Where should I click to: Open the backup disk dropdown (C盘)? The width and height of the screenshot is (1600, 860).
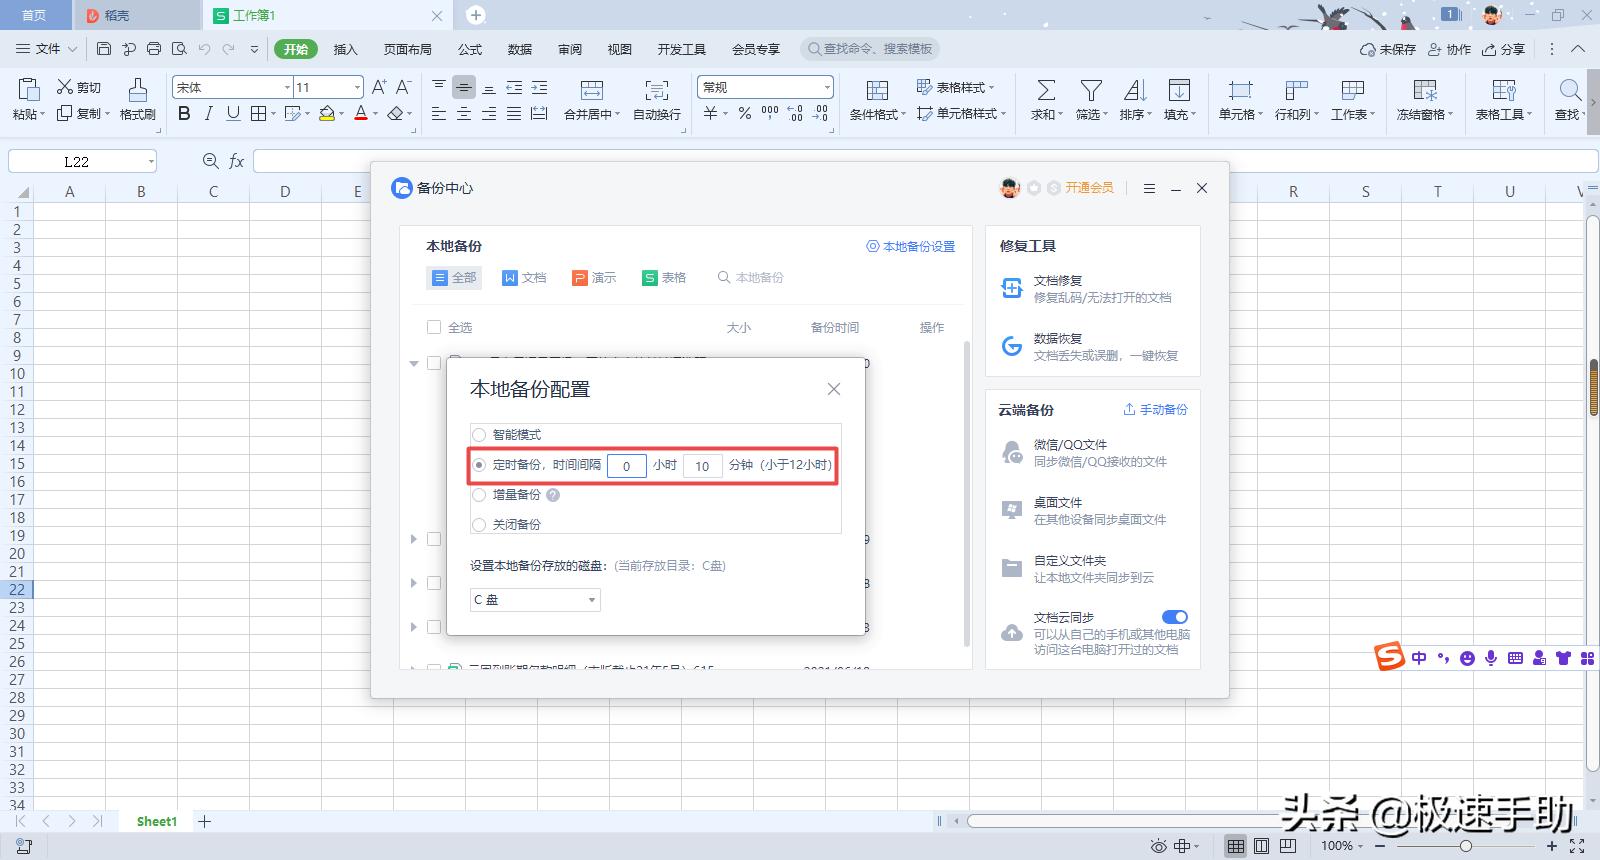(x=535, y=600)
